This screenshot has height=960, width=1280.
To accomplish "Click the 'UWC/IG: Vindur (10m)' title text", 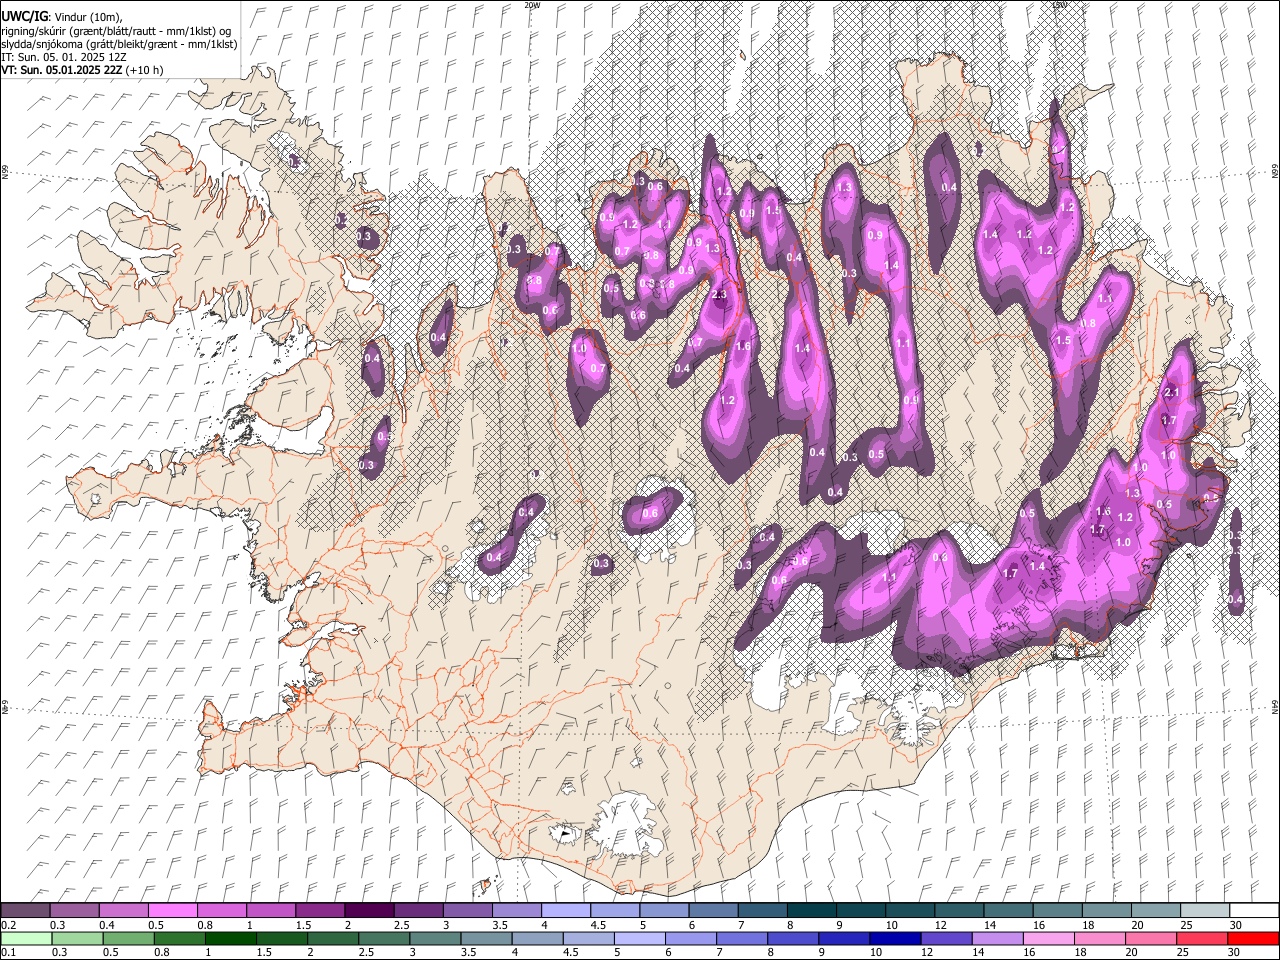I will pyautogui.click(x=62, y=17).
